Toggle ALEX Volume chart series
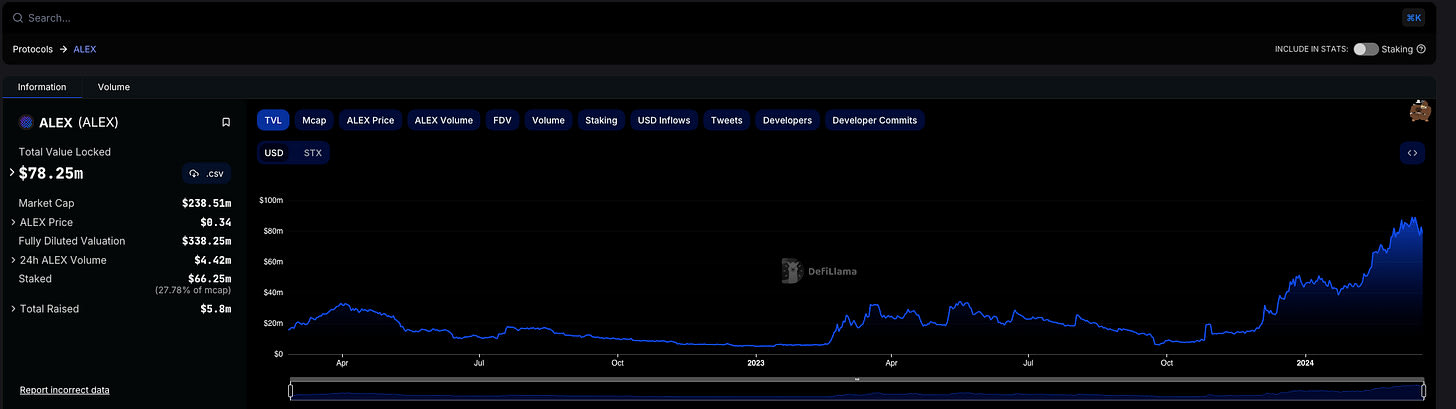The height and width of the screenshot is (409, 1456). (x=444, y=120)
